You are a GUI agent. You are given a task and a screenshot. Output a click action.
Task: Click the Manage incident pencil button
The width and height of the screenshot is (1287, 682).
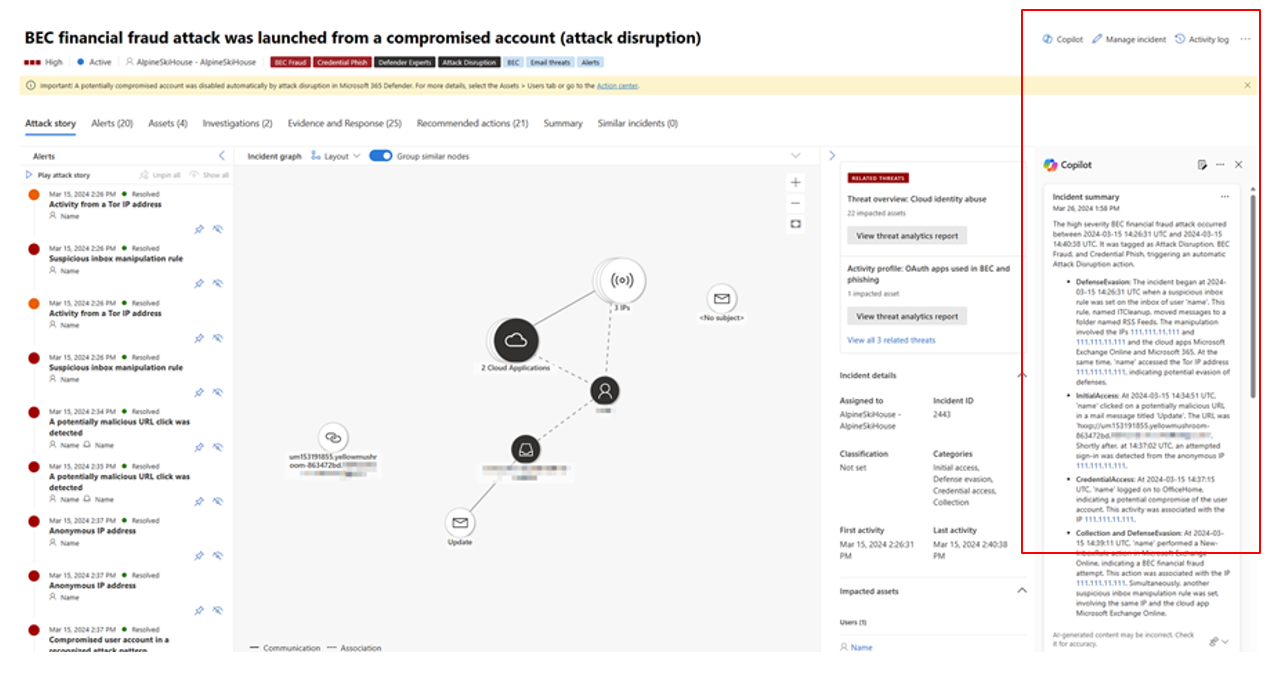[x=1129, y=39]
